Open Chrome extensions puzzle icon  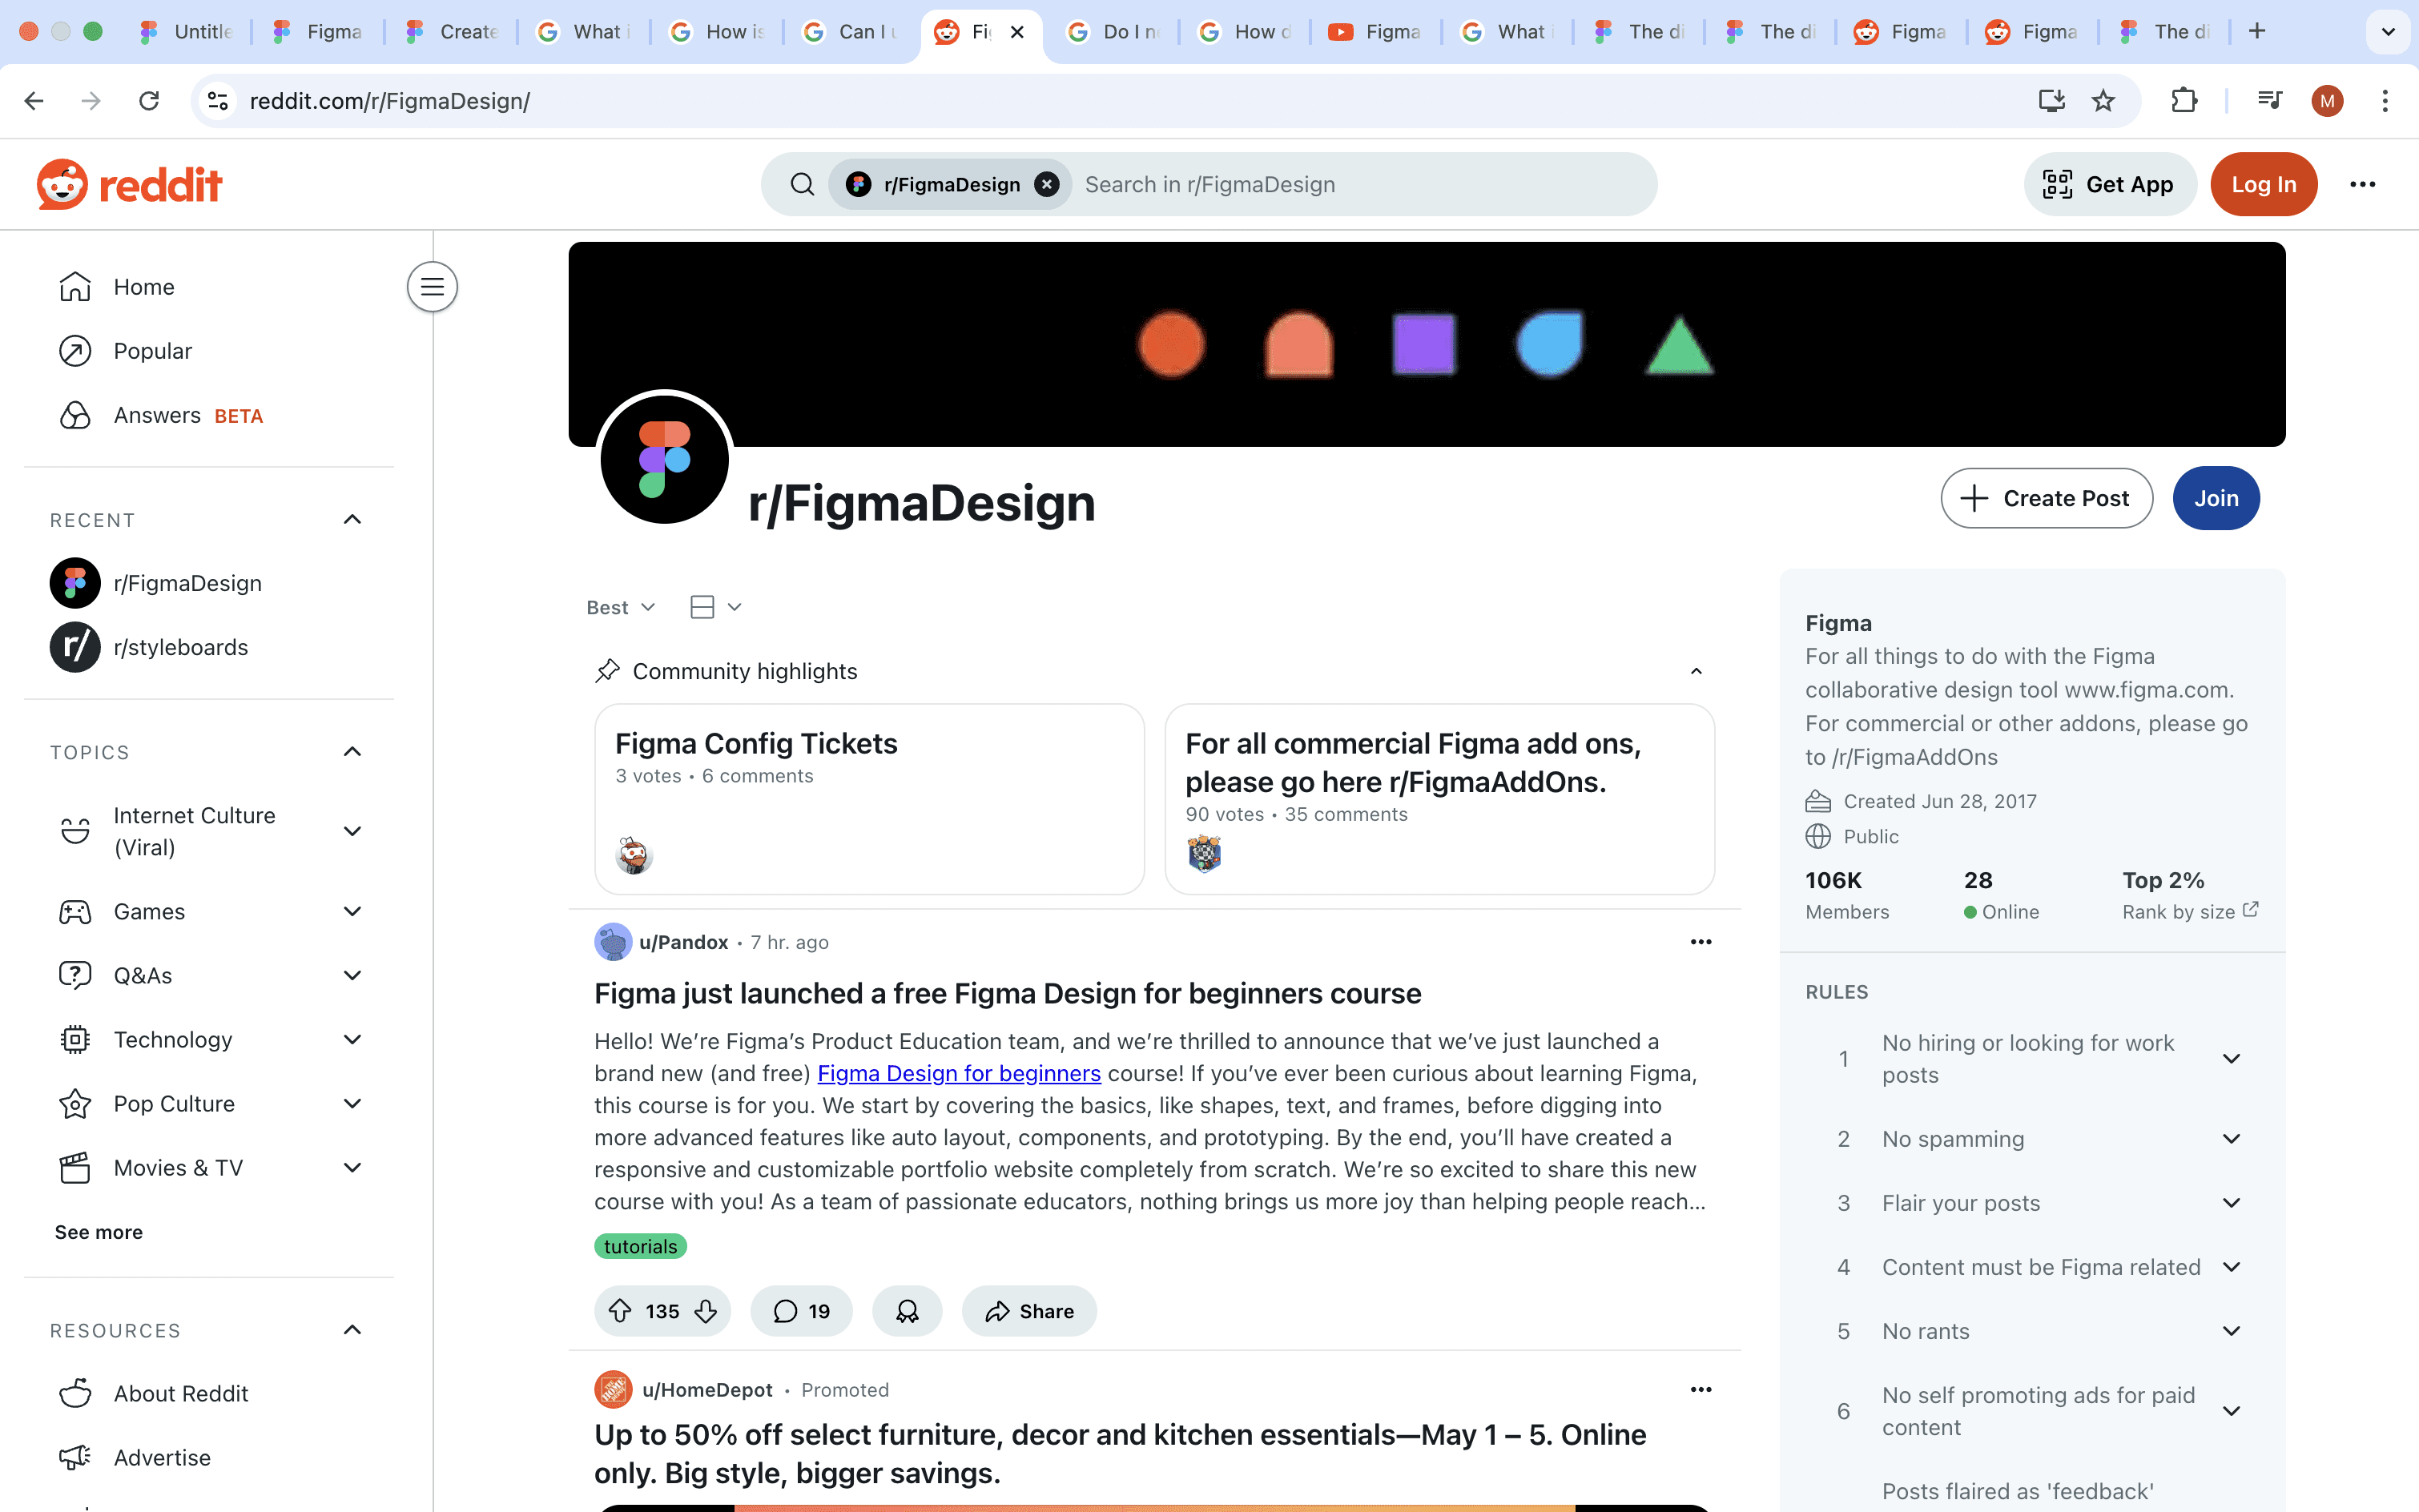click(x=2184, y=101)
